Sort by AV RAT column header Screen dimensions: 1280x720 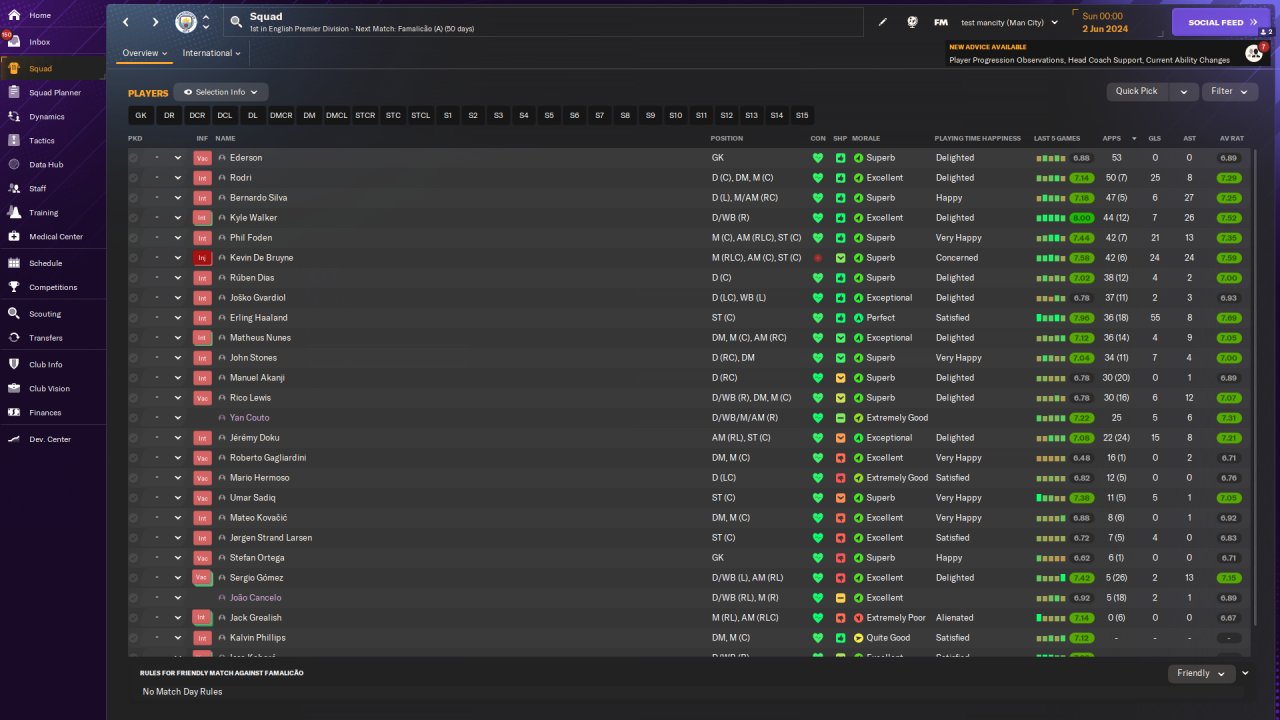pyautogui.click(x=1231, y=138)
